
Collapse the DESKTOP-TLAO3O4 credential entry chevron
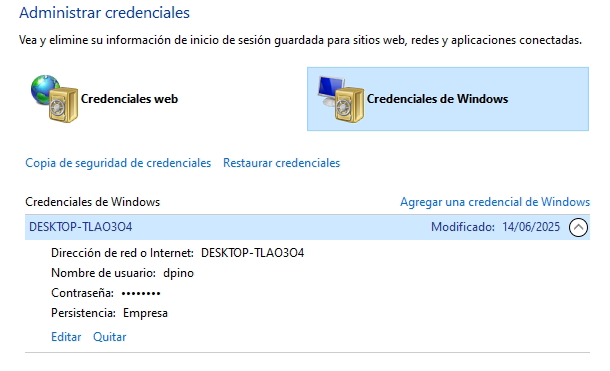pos(578,227)
